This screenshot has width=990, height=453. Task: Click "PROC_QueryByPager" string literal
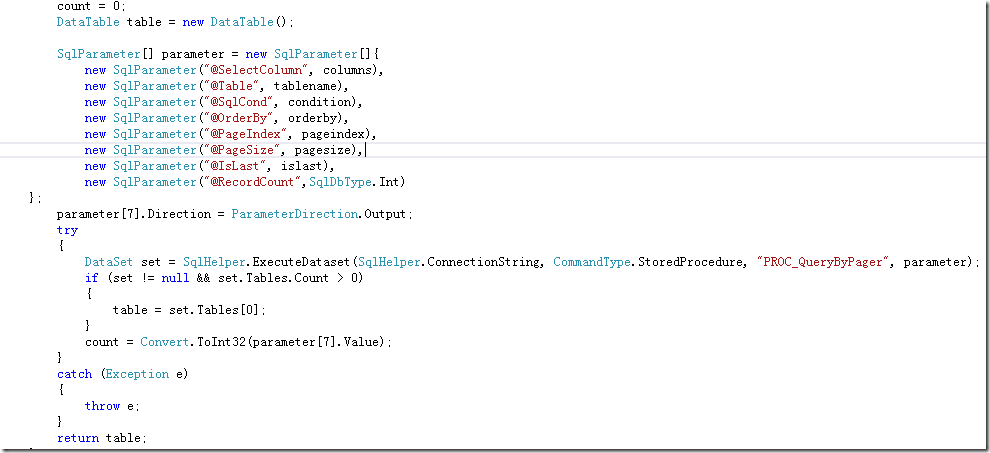823,262
